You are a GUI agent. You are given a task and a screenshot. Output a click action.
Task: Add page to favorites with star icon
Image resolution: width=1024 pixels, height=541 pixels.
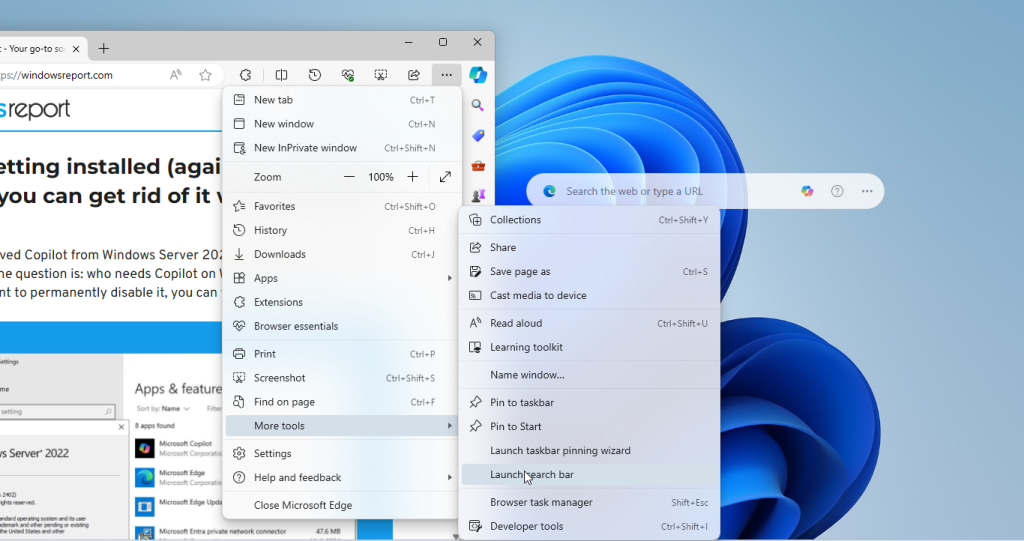[206, 75]
